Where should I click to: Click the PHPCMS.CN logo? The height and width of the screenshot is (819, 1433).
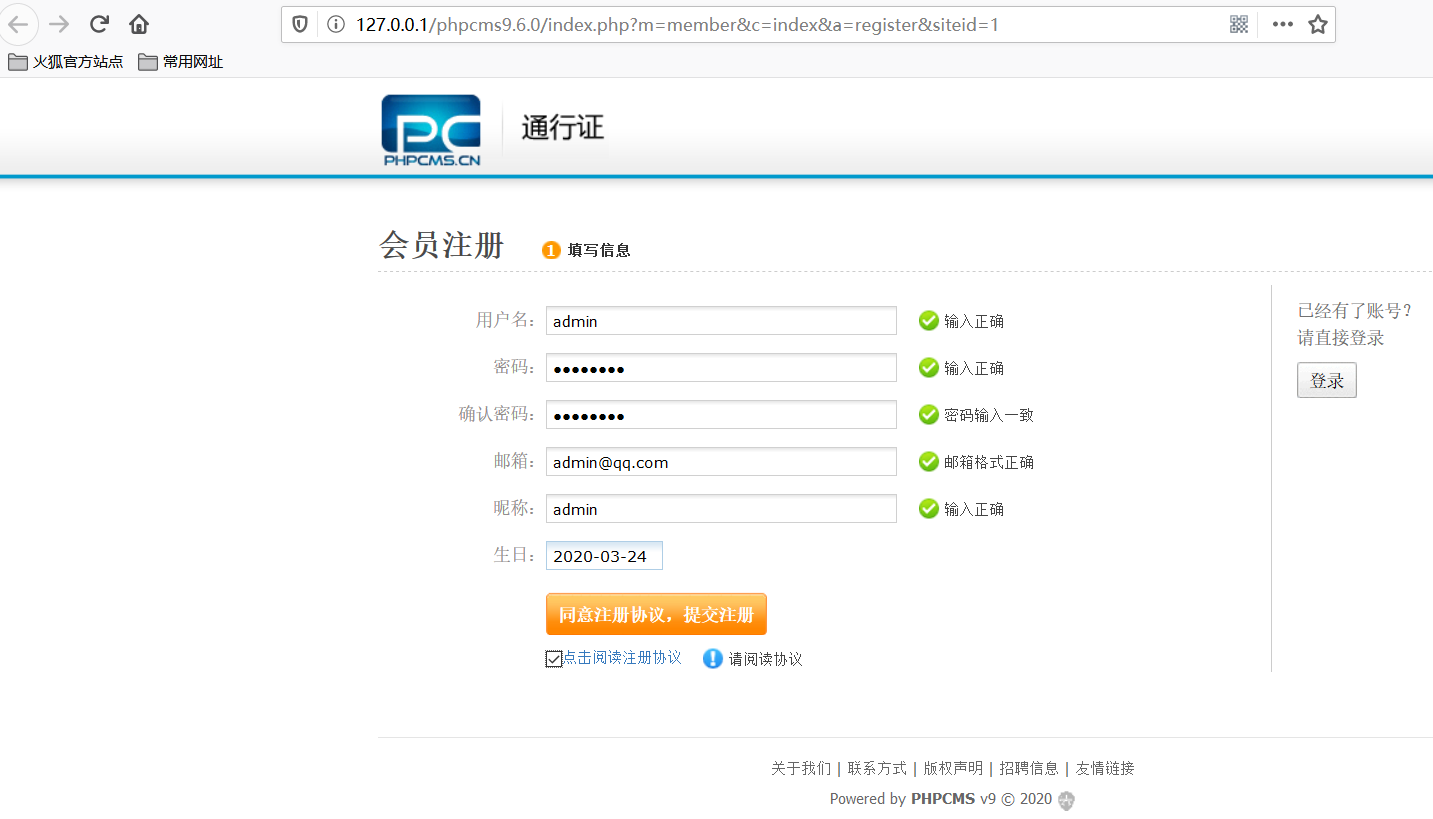(431, 130)
